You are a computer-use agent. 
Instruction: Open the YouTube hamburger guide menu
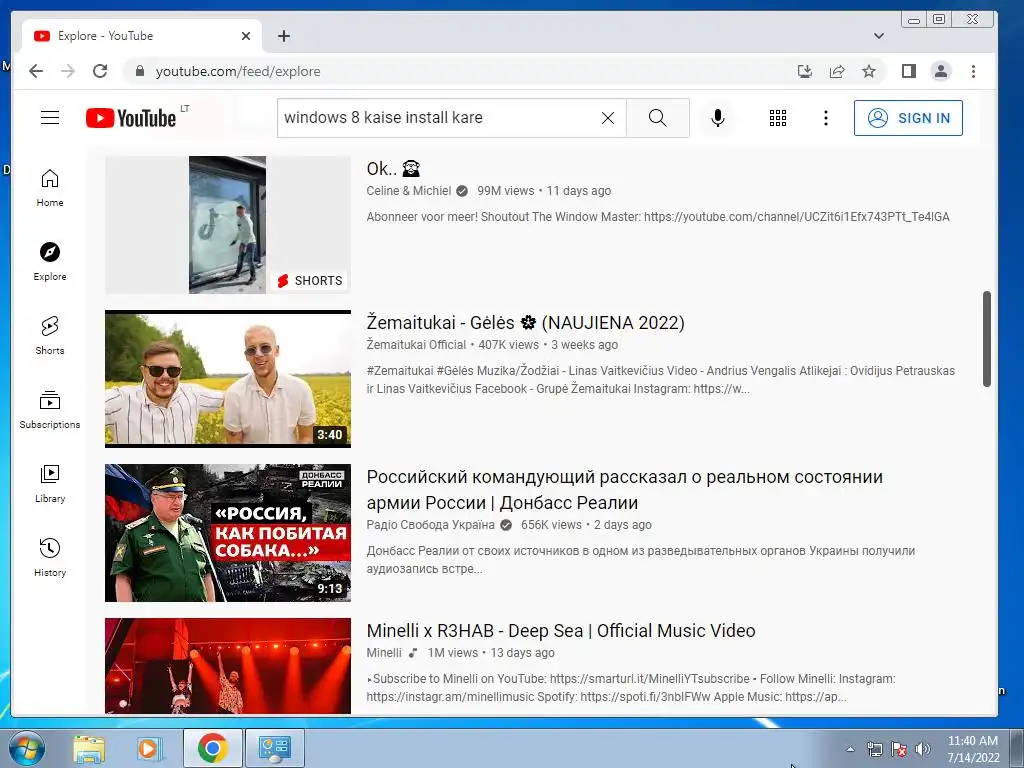pos(50,118)
